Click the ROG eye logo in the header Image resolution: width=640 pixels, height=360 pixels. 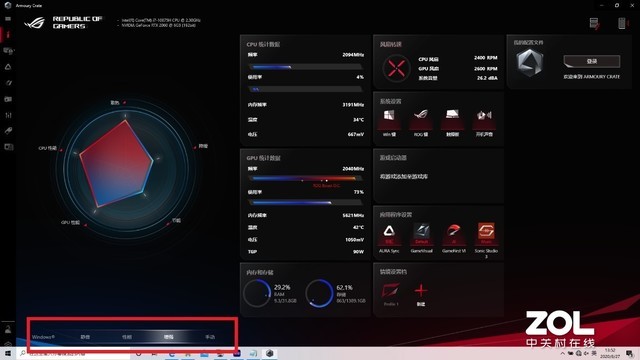point(34,22)
